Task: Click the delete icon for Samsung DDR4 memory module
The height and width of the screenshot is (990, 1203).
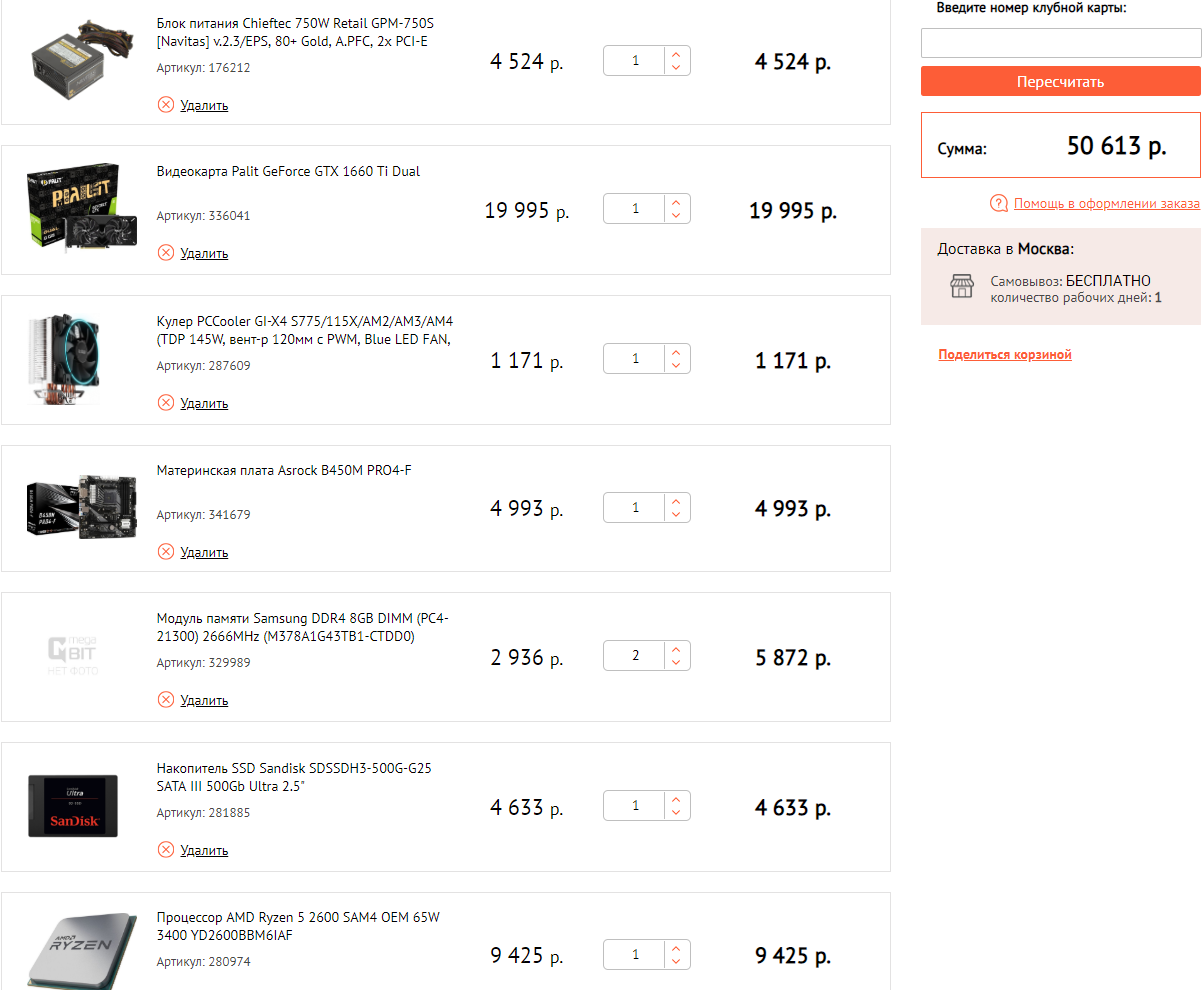Action: coord(166,700)
